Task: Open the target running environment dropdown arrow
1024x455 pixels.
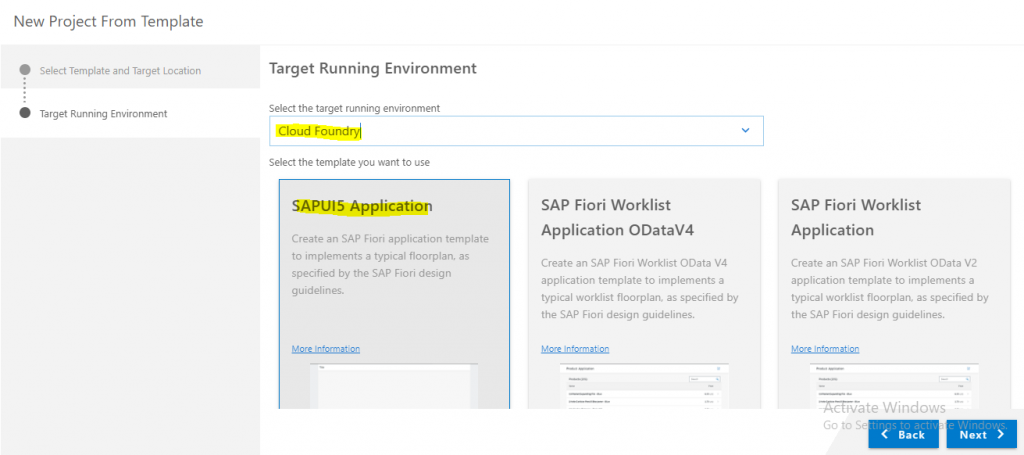Action: point(745,131)
